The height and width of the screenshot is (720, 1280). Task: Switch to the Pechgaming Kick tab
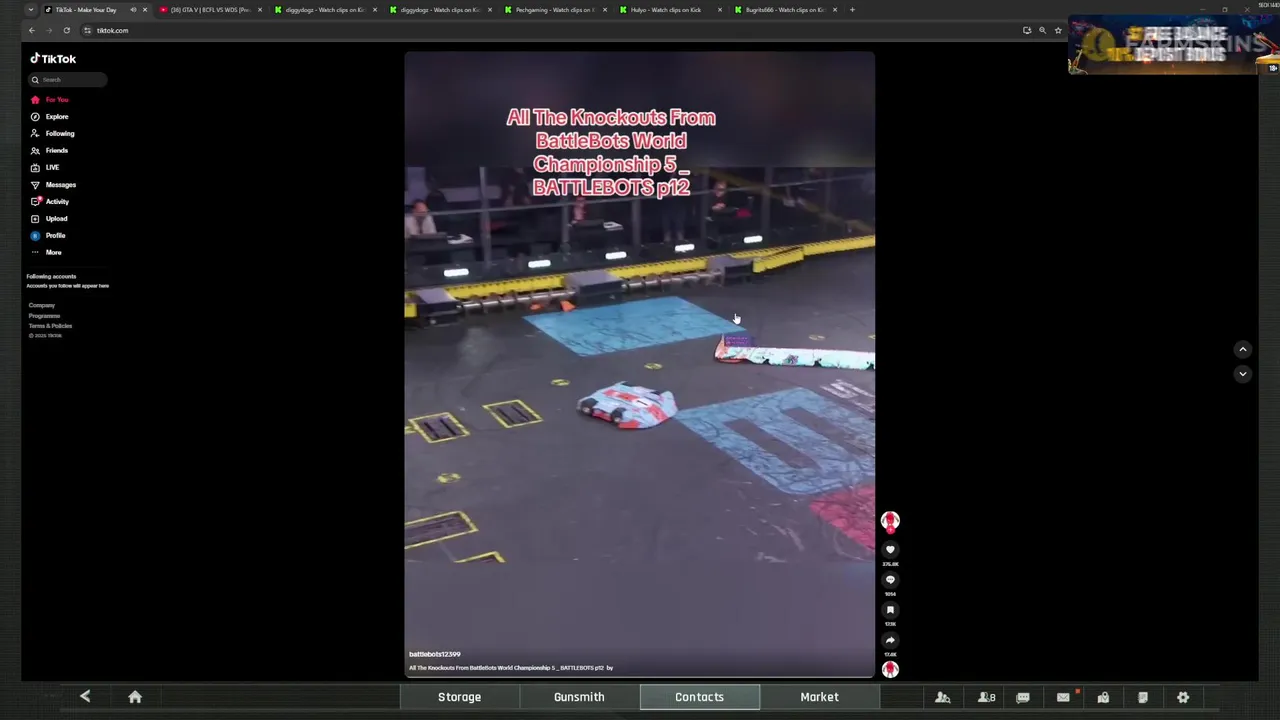tap(554, 10)
